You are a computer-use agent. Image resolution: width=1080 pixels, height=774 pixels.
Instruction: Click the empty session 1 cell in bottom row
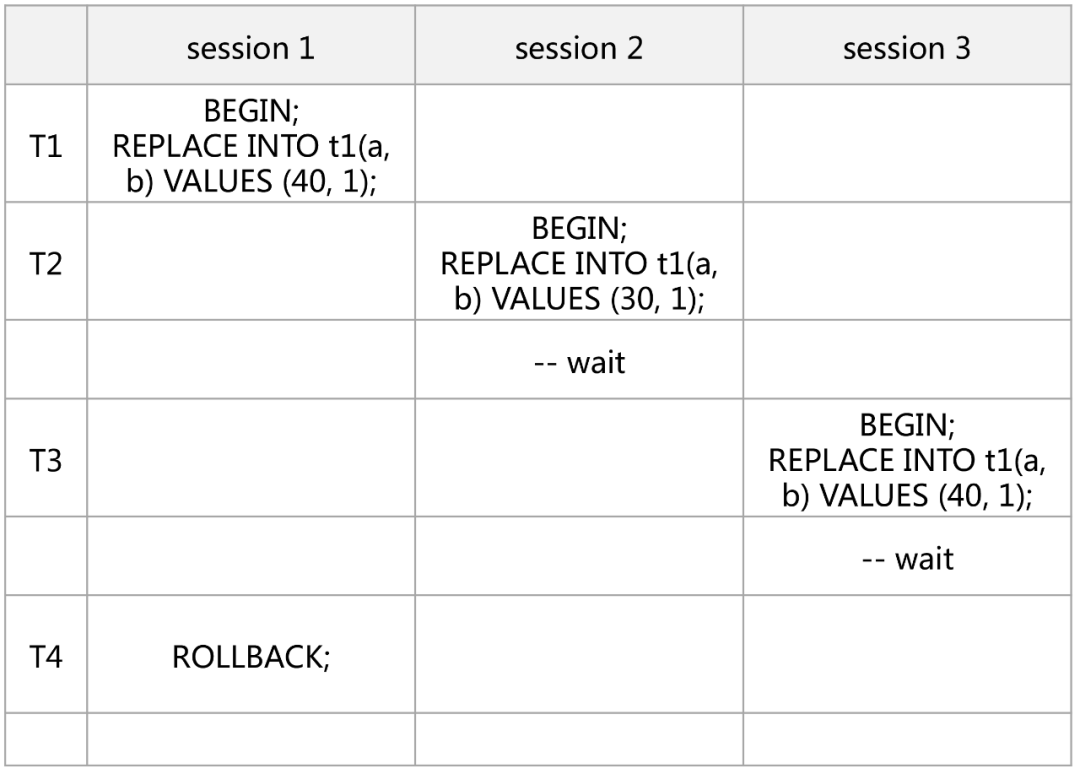(x=251, y=739)
